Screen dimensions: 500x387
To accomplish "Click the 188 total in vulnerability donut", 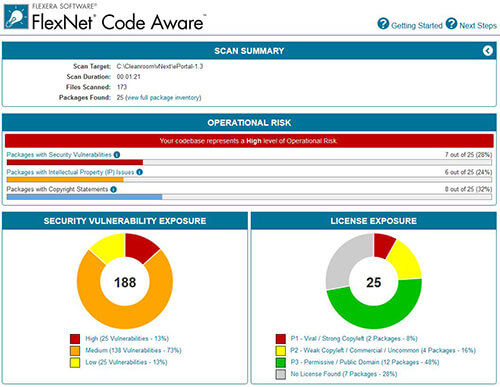I will coord(125,282).
